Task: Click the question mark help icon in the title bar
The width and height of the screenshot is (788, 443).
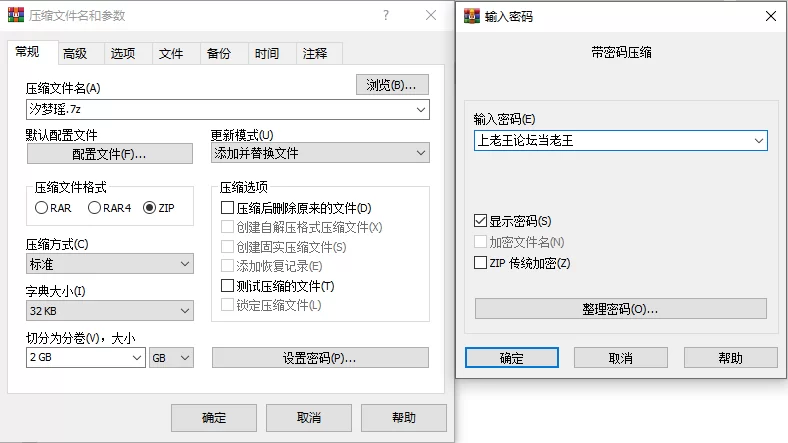Action: pos(386,16)
